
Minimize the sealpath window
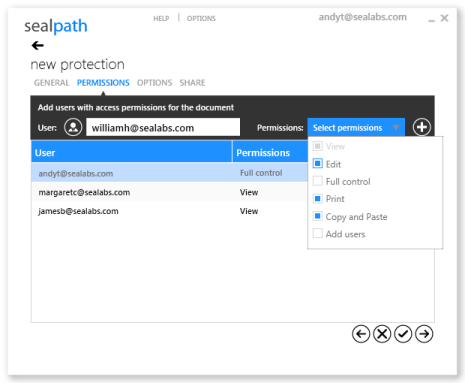[432, 20]
